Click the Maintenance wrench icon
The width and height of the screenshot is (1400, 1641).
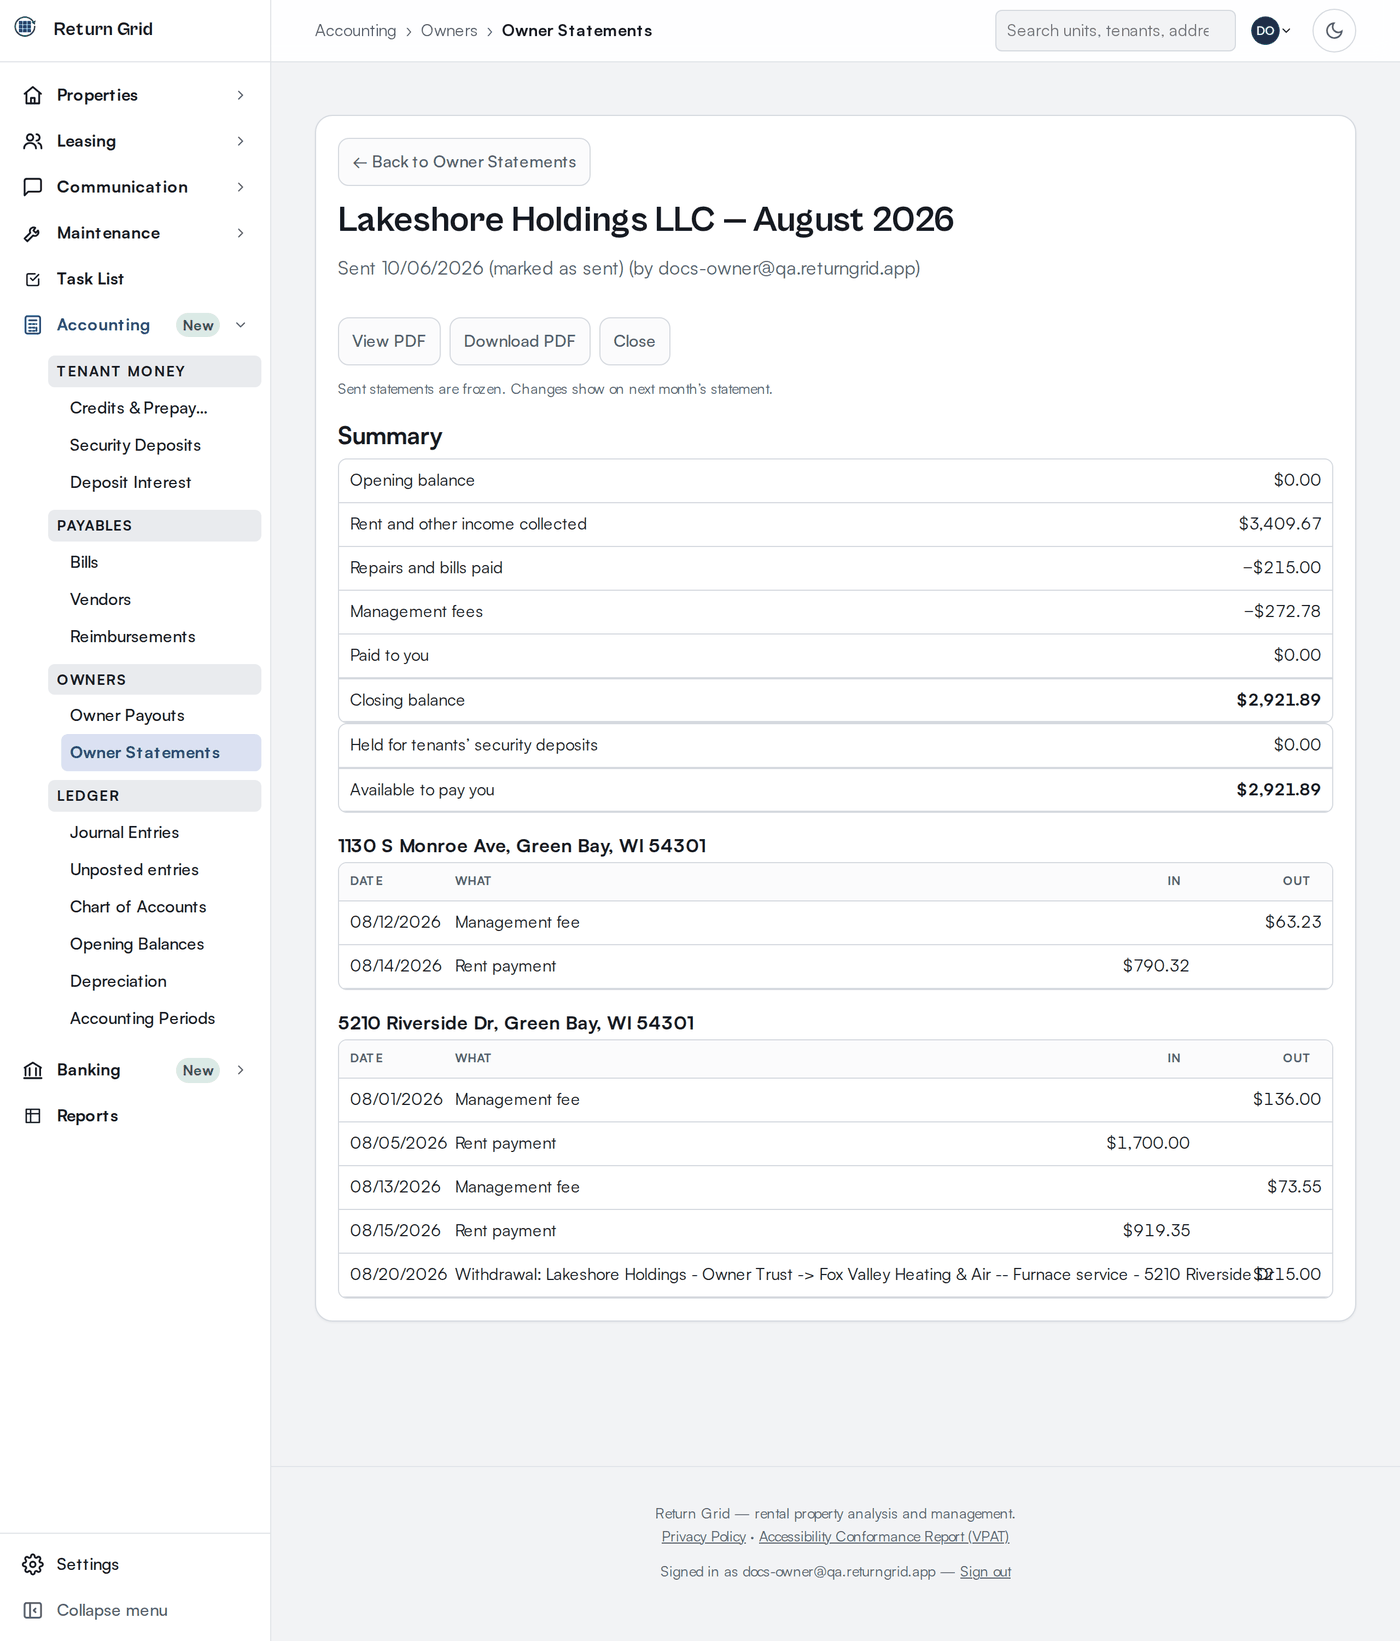(x=33, y=233)
